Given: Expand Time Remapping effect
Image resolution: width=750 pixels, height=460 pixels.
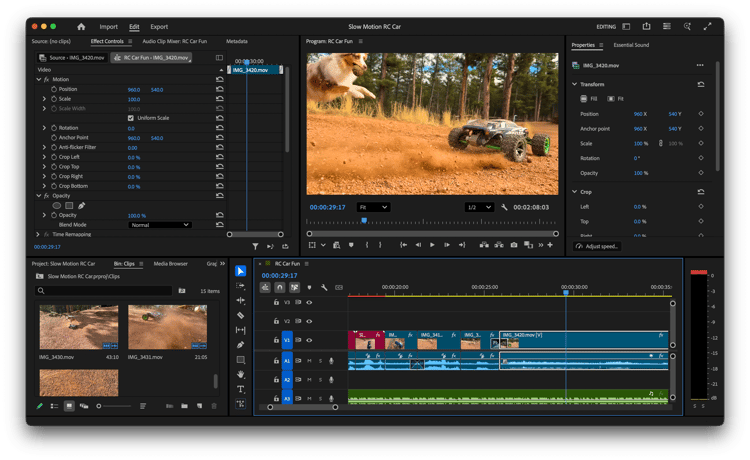Looking at the screenshot, I should (38, 234).
